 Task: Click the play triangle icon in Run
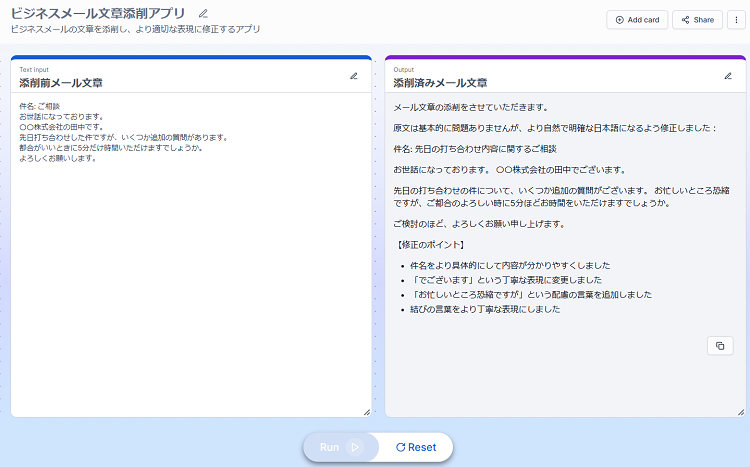tap(355, 447)
